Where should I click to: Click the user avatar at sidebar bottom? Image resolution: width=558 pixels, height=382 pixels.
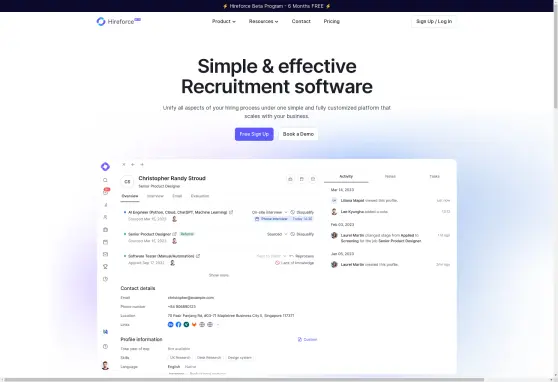click(x=105, y=365)
